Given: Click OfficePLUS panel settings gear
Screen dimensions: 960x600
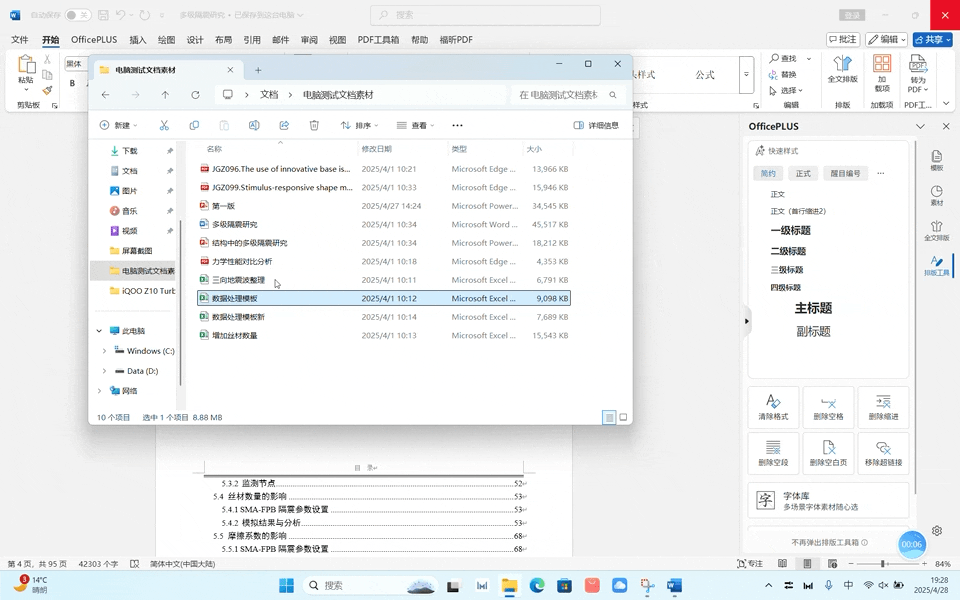Looking at the screenshot, I should click(937, 531).
